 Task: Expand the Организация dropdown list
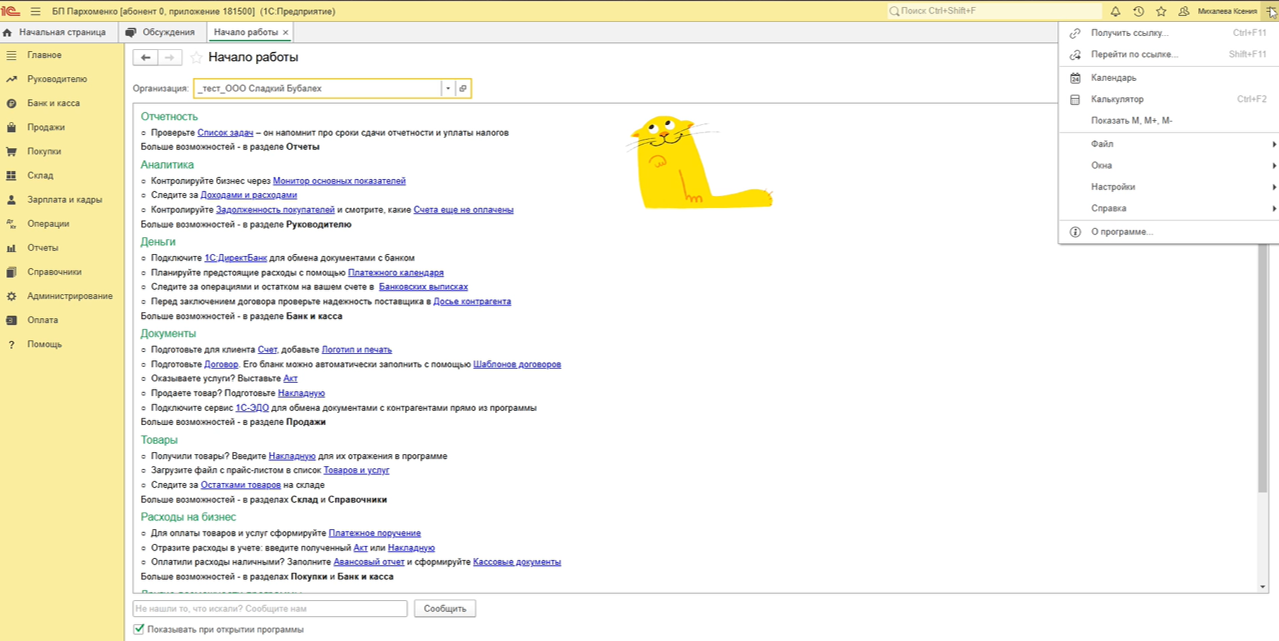(x=448, y=88)
